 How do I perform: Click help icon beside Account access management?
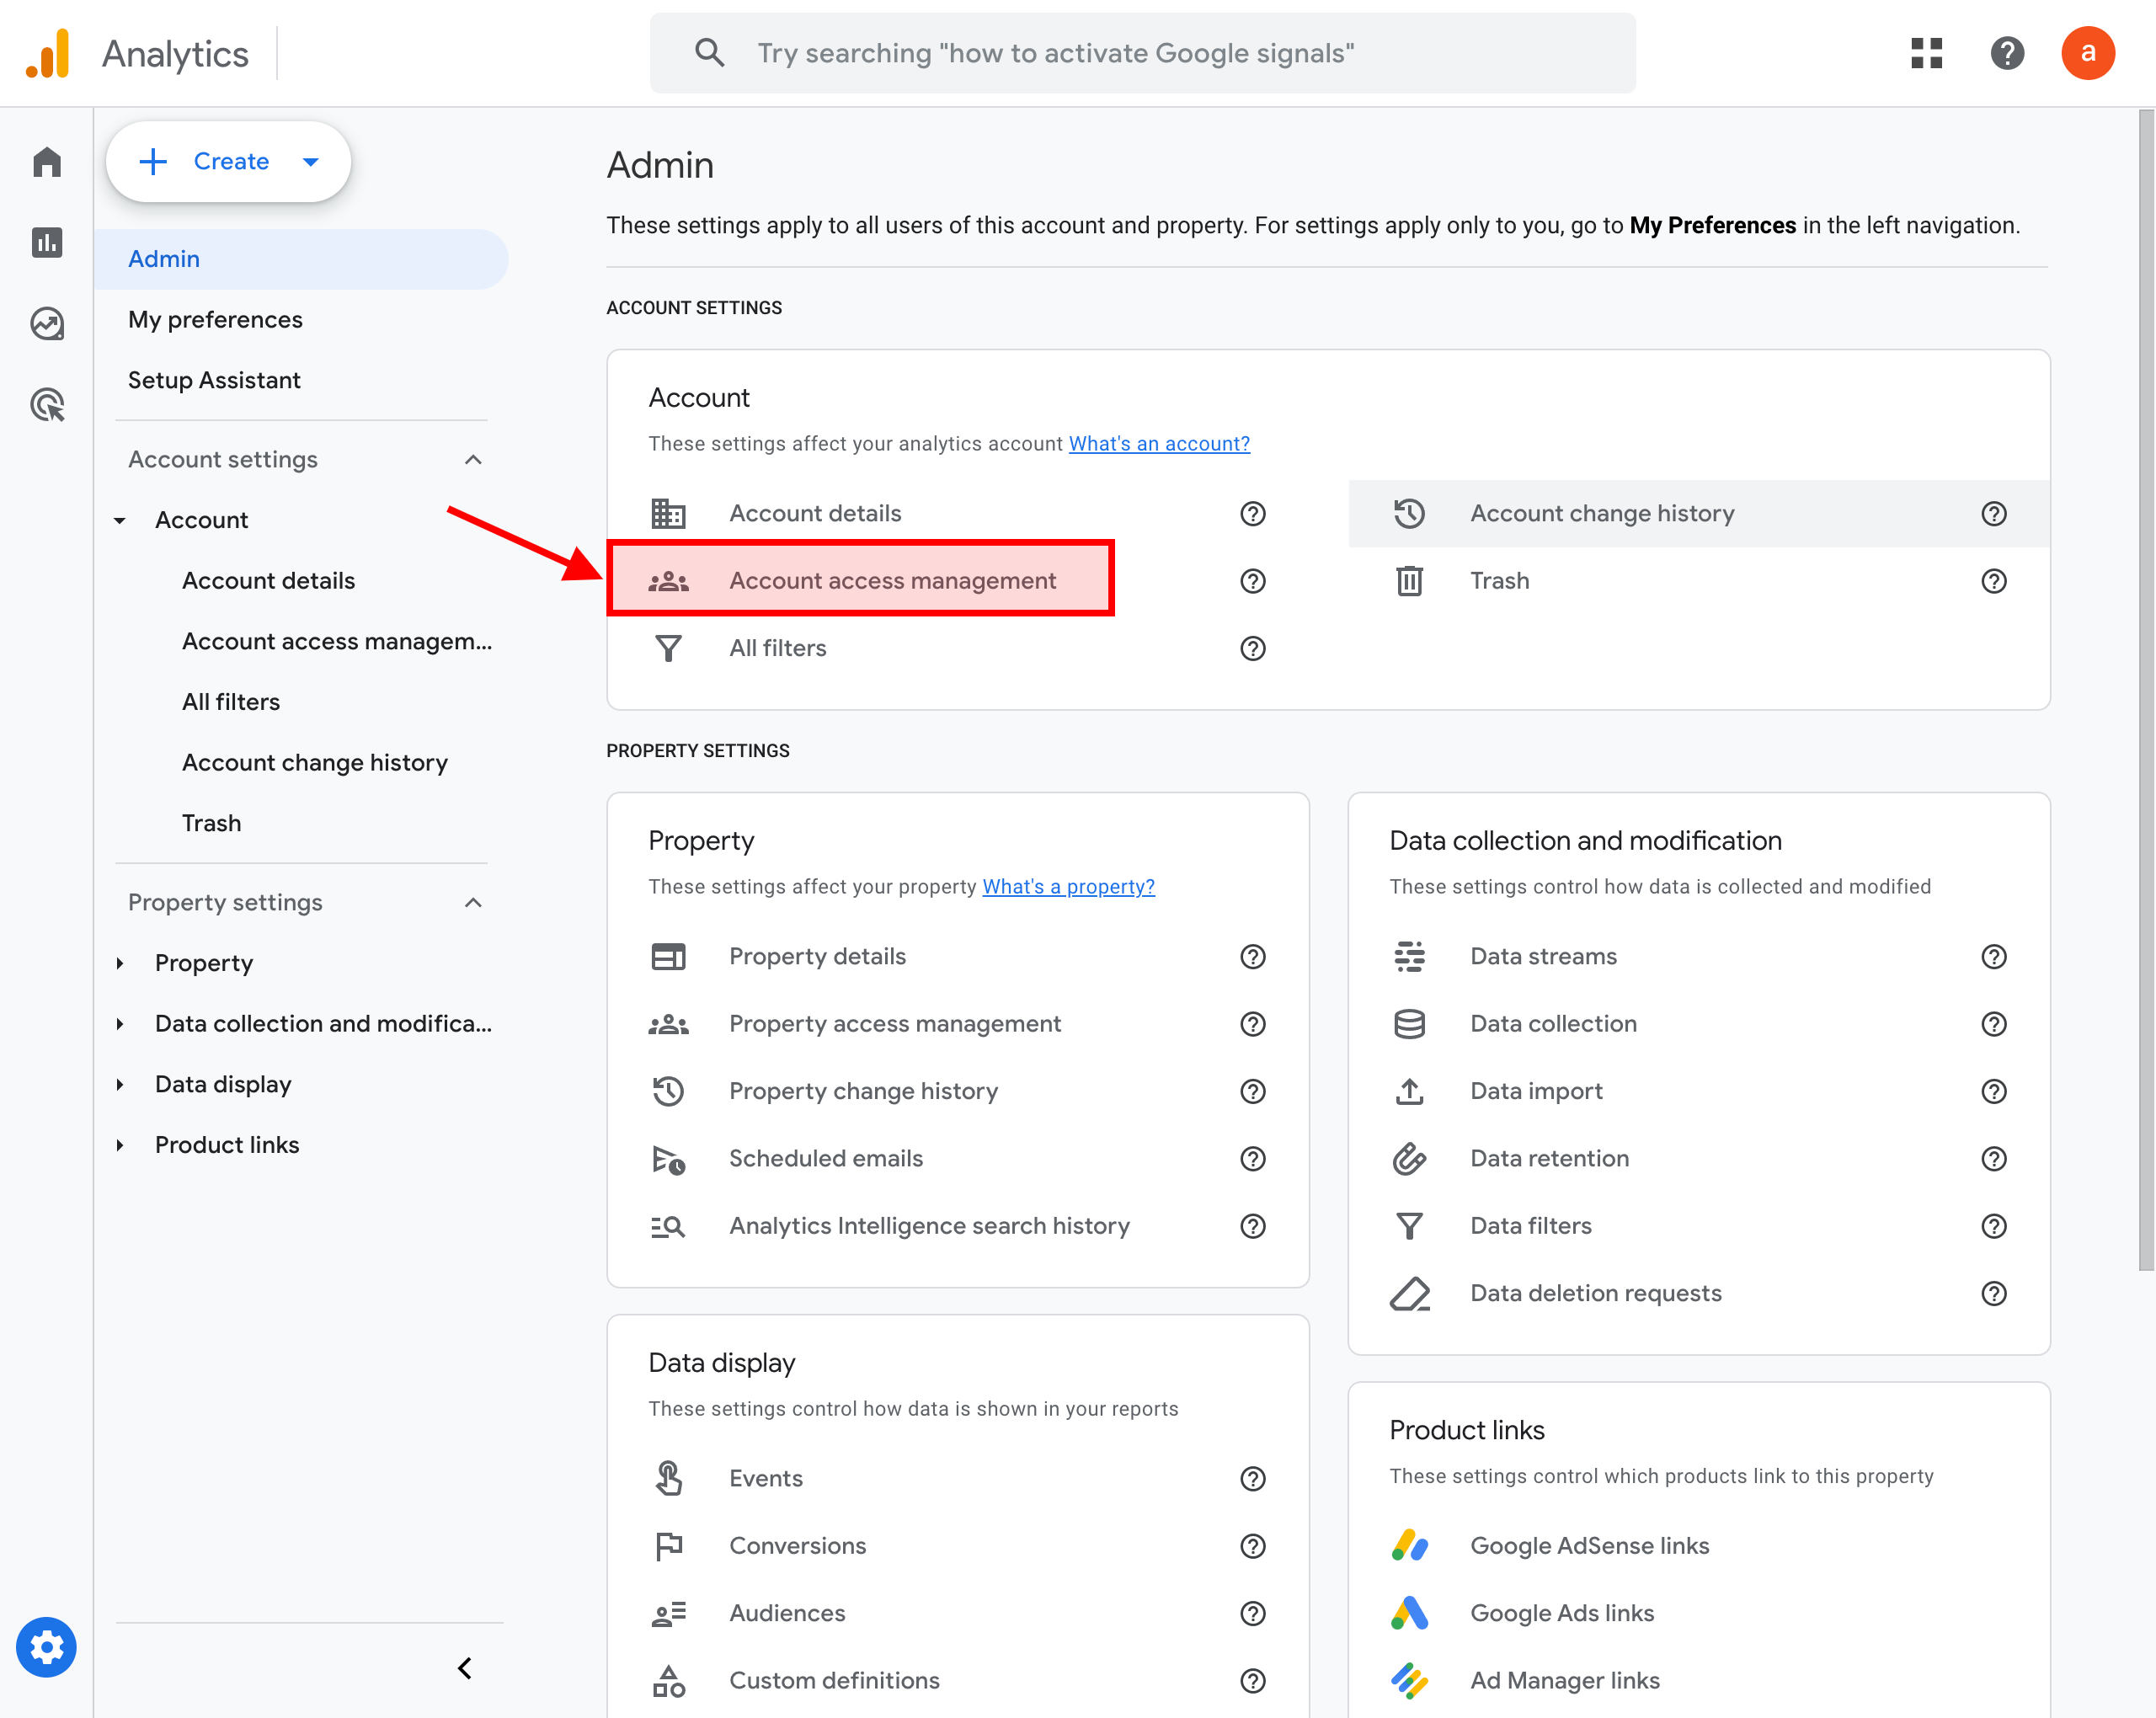pos(1253,581)
